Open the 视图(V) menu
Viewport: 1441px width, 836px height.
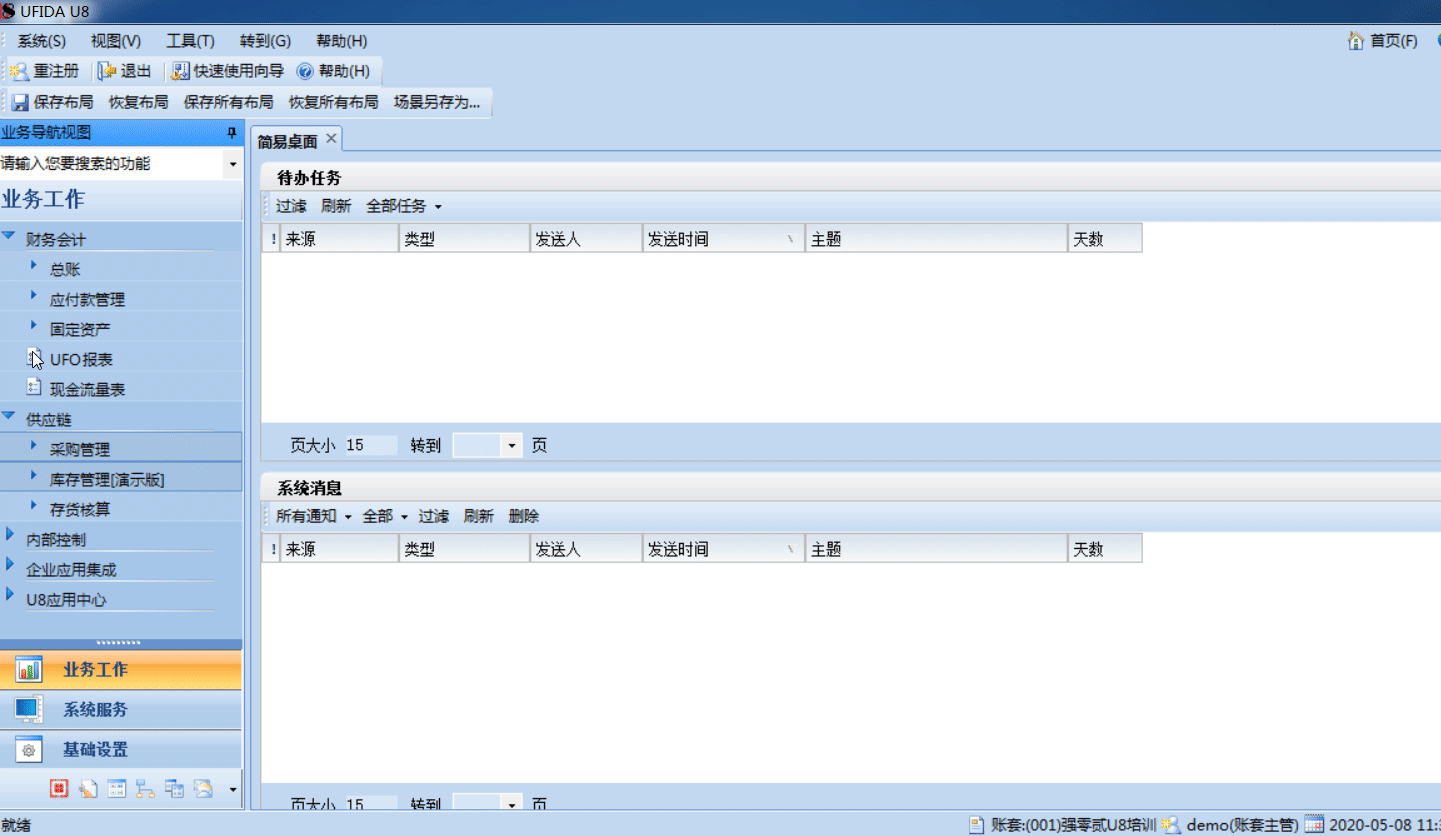pyautogui.click(x=116, y=41)
